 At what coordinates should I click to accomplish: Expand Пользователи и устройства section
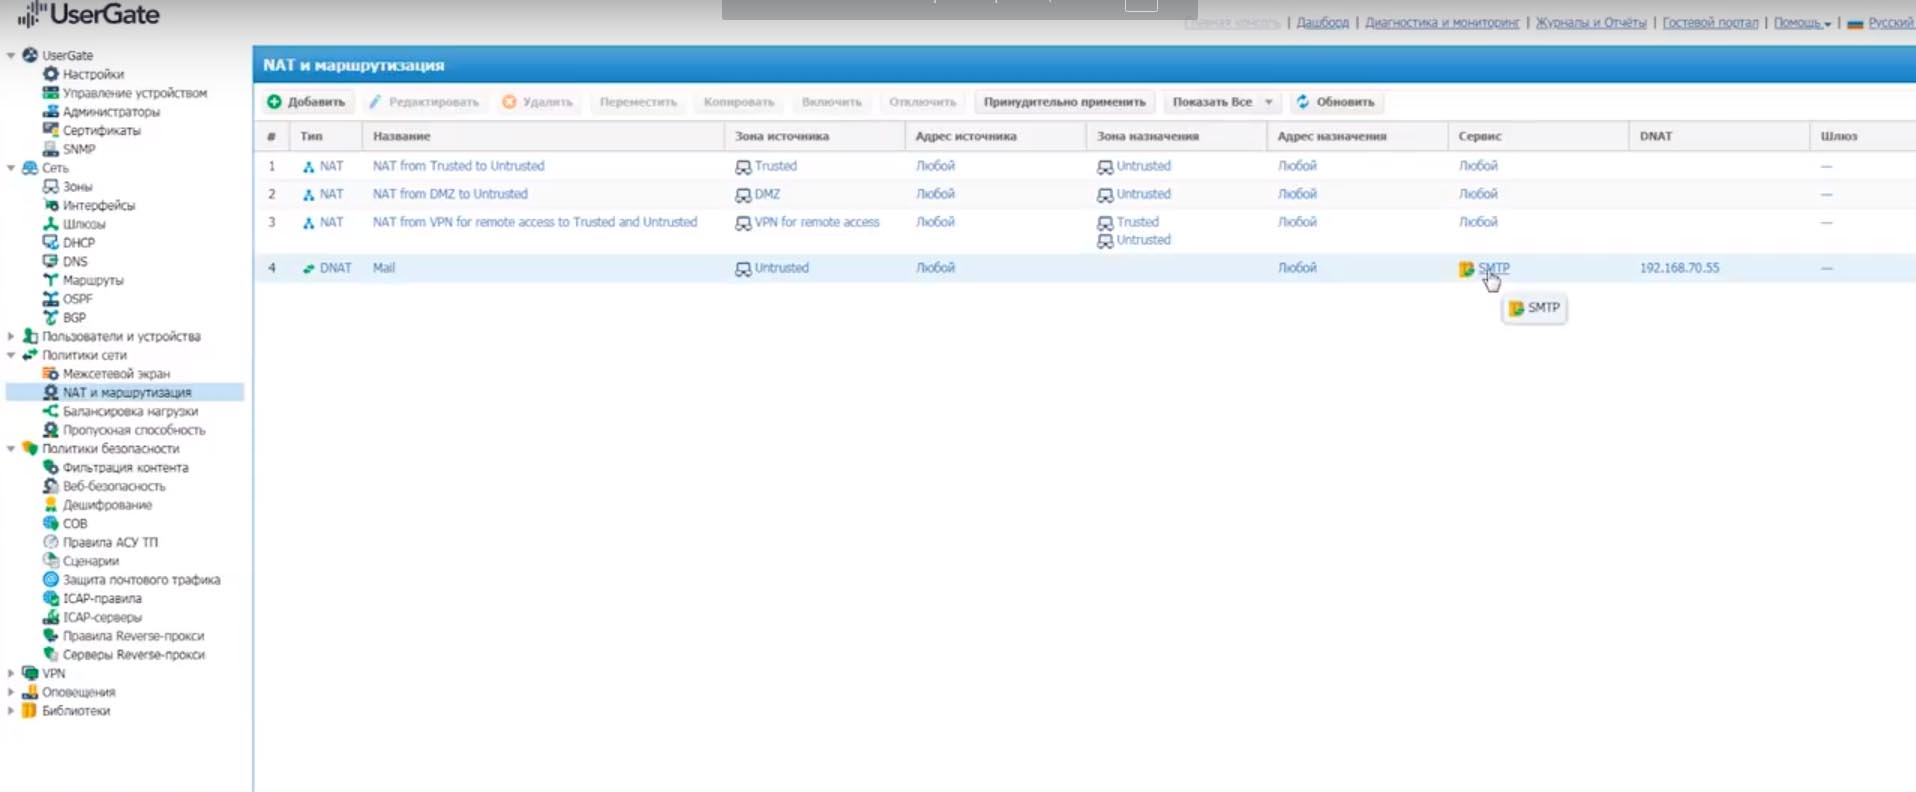click(11, 336)
